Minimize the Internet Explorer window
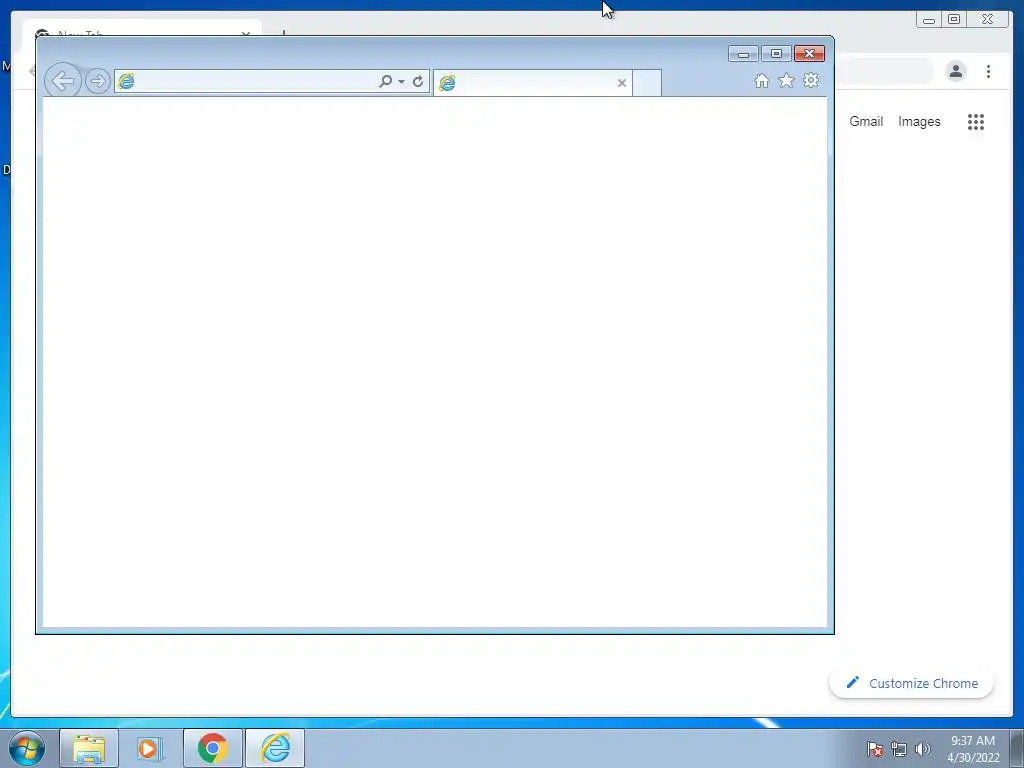 (x=743, y=54)
